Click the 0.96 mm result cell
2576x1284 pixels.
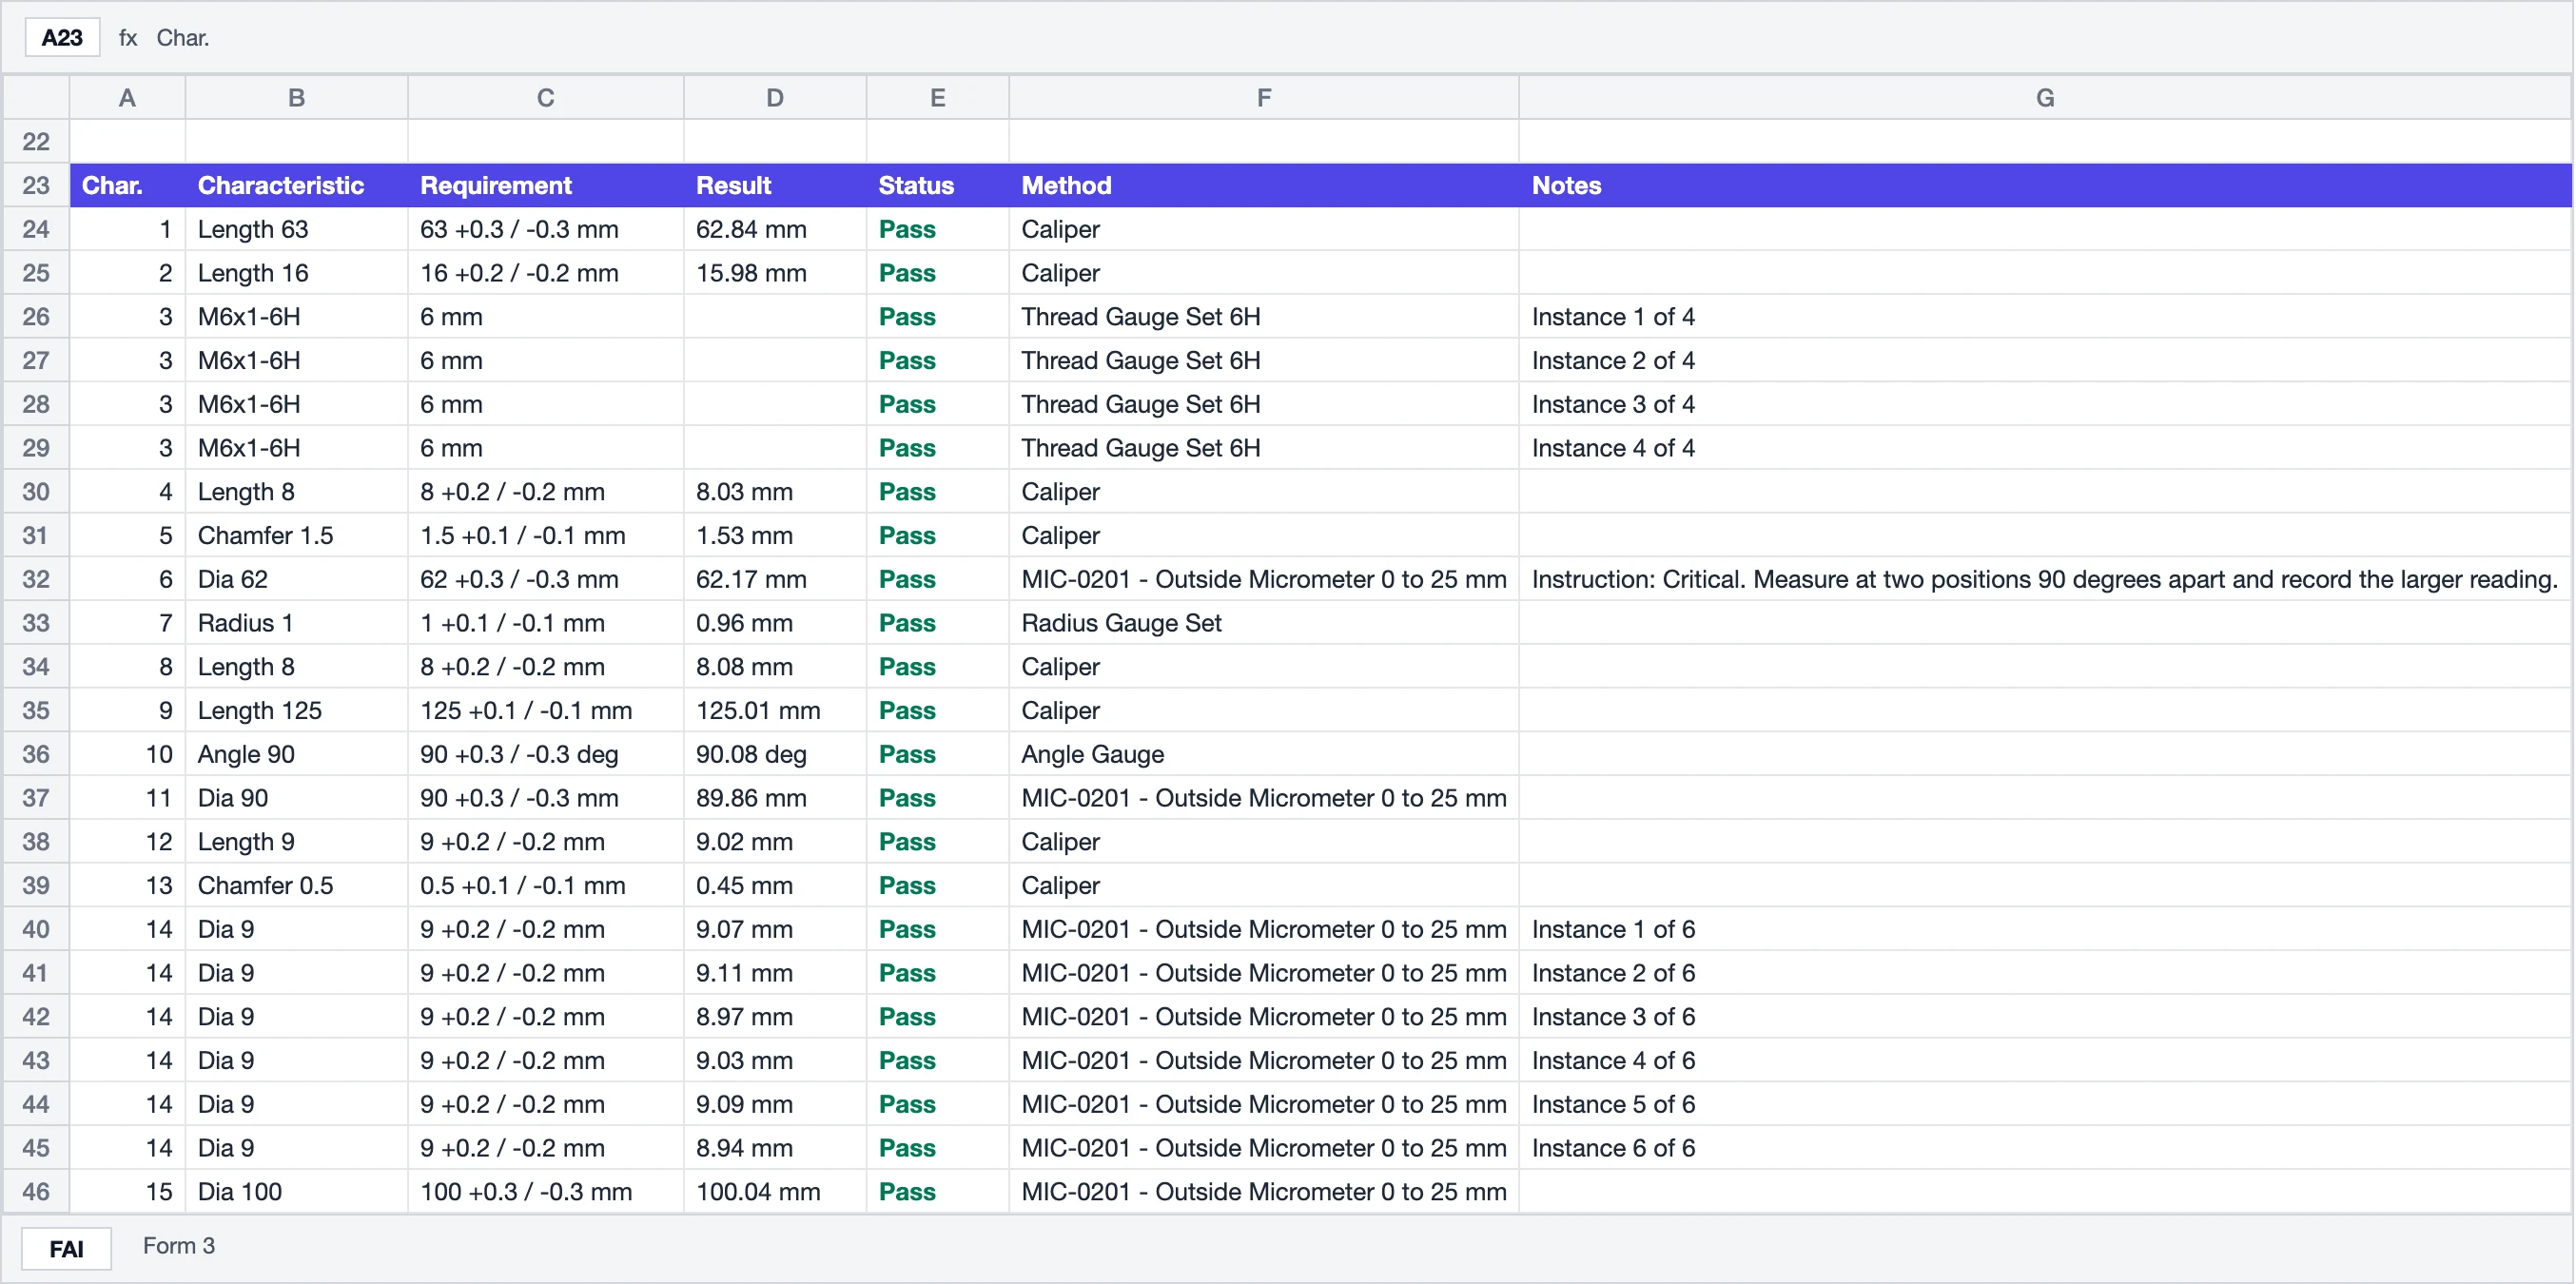point(774,623)
